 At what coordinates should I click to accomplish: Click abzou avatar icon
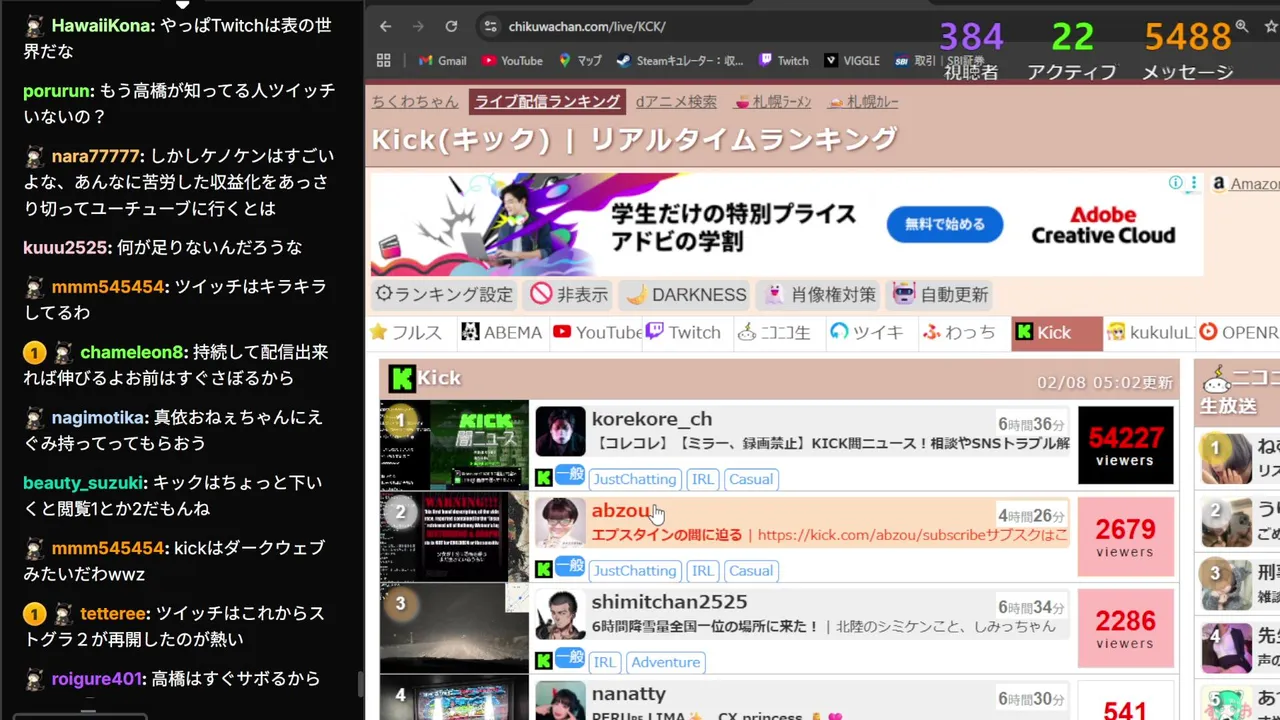[x=560, y=523]
